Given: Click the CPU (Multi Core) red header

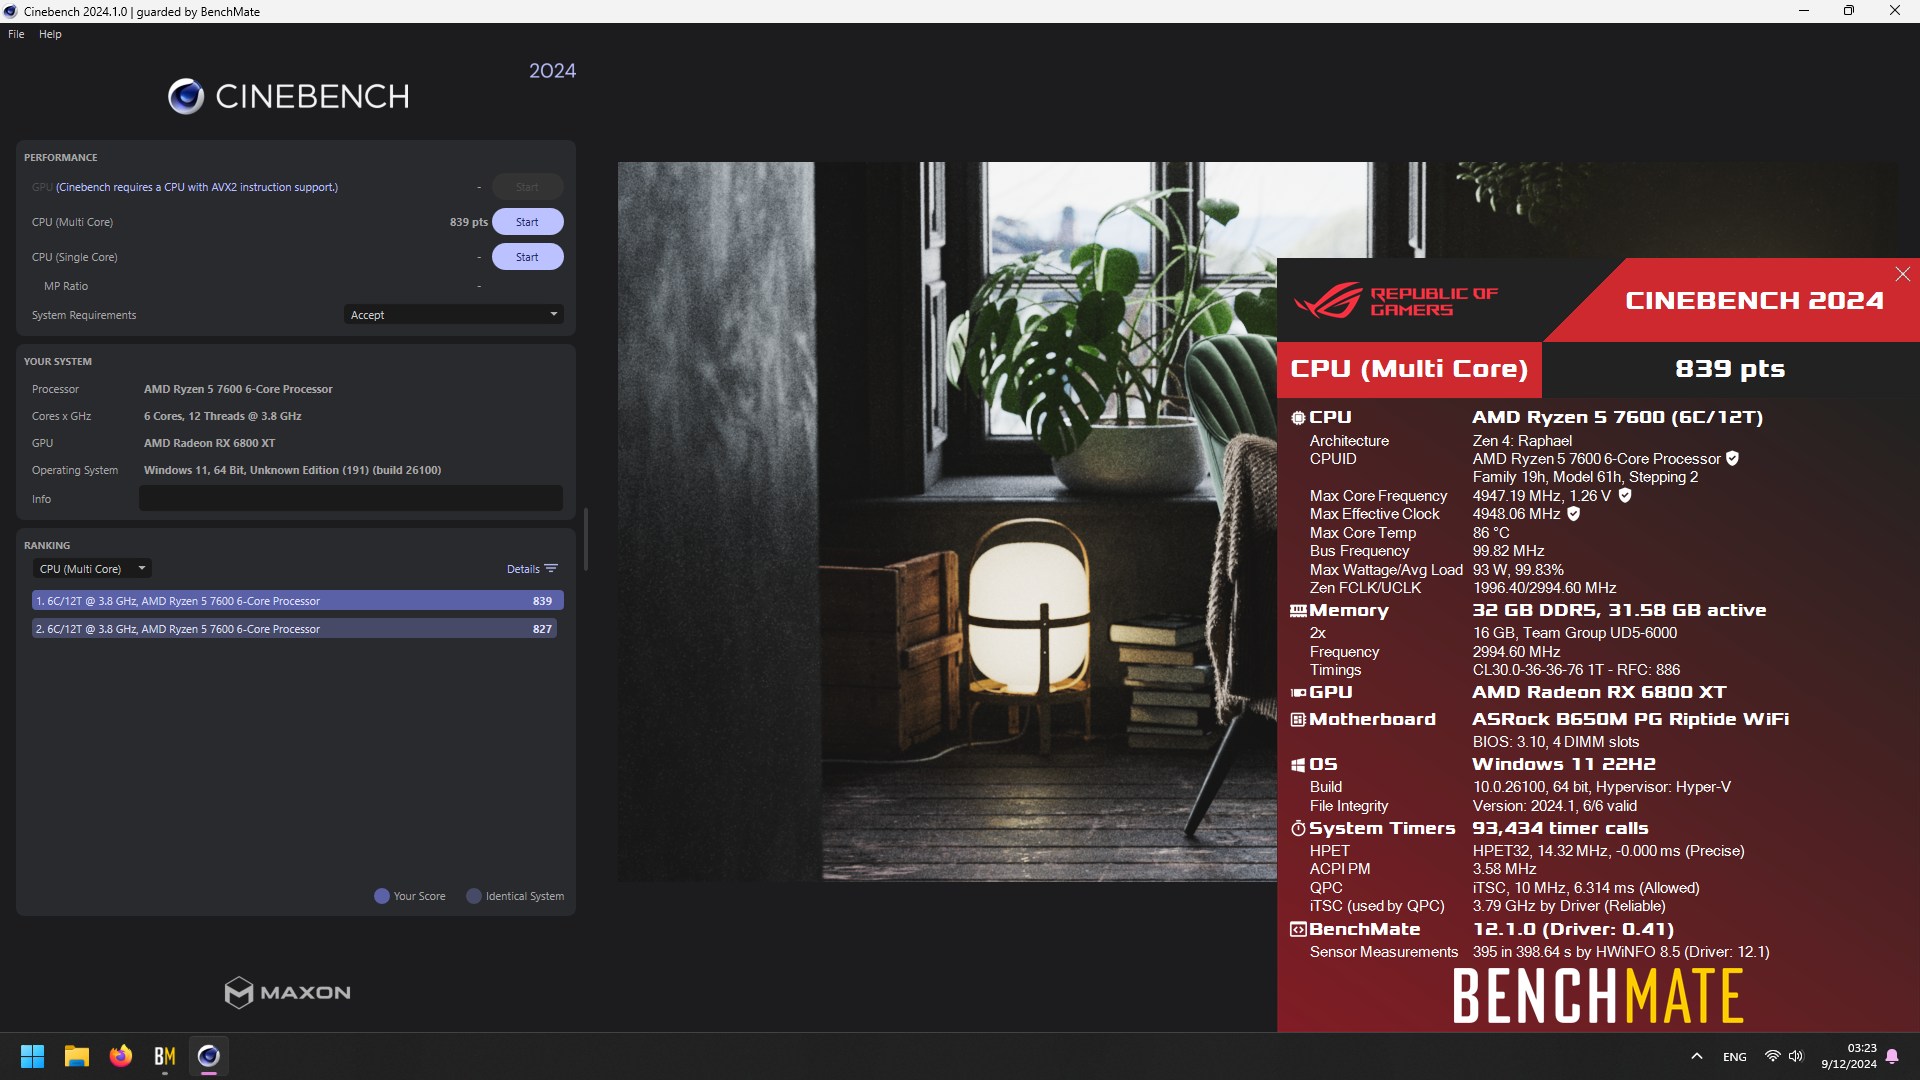Looking at the screenshot, I should pyautogui.click(x=1409, y=369).
